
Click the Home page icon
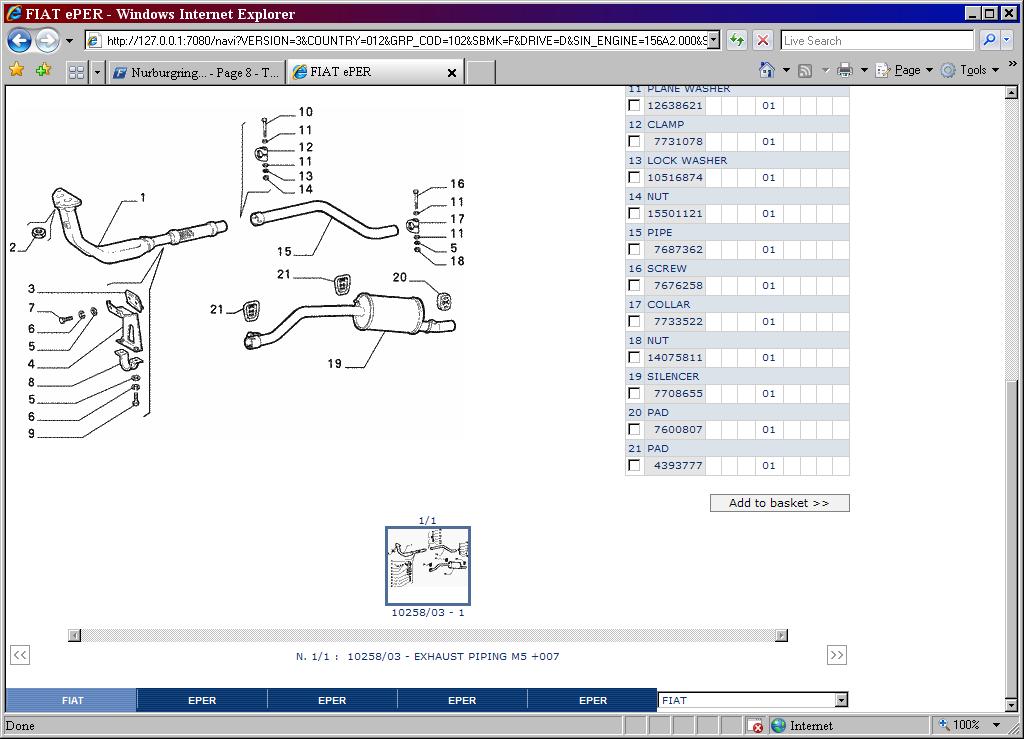pos(767,70)
